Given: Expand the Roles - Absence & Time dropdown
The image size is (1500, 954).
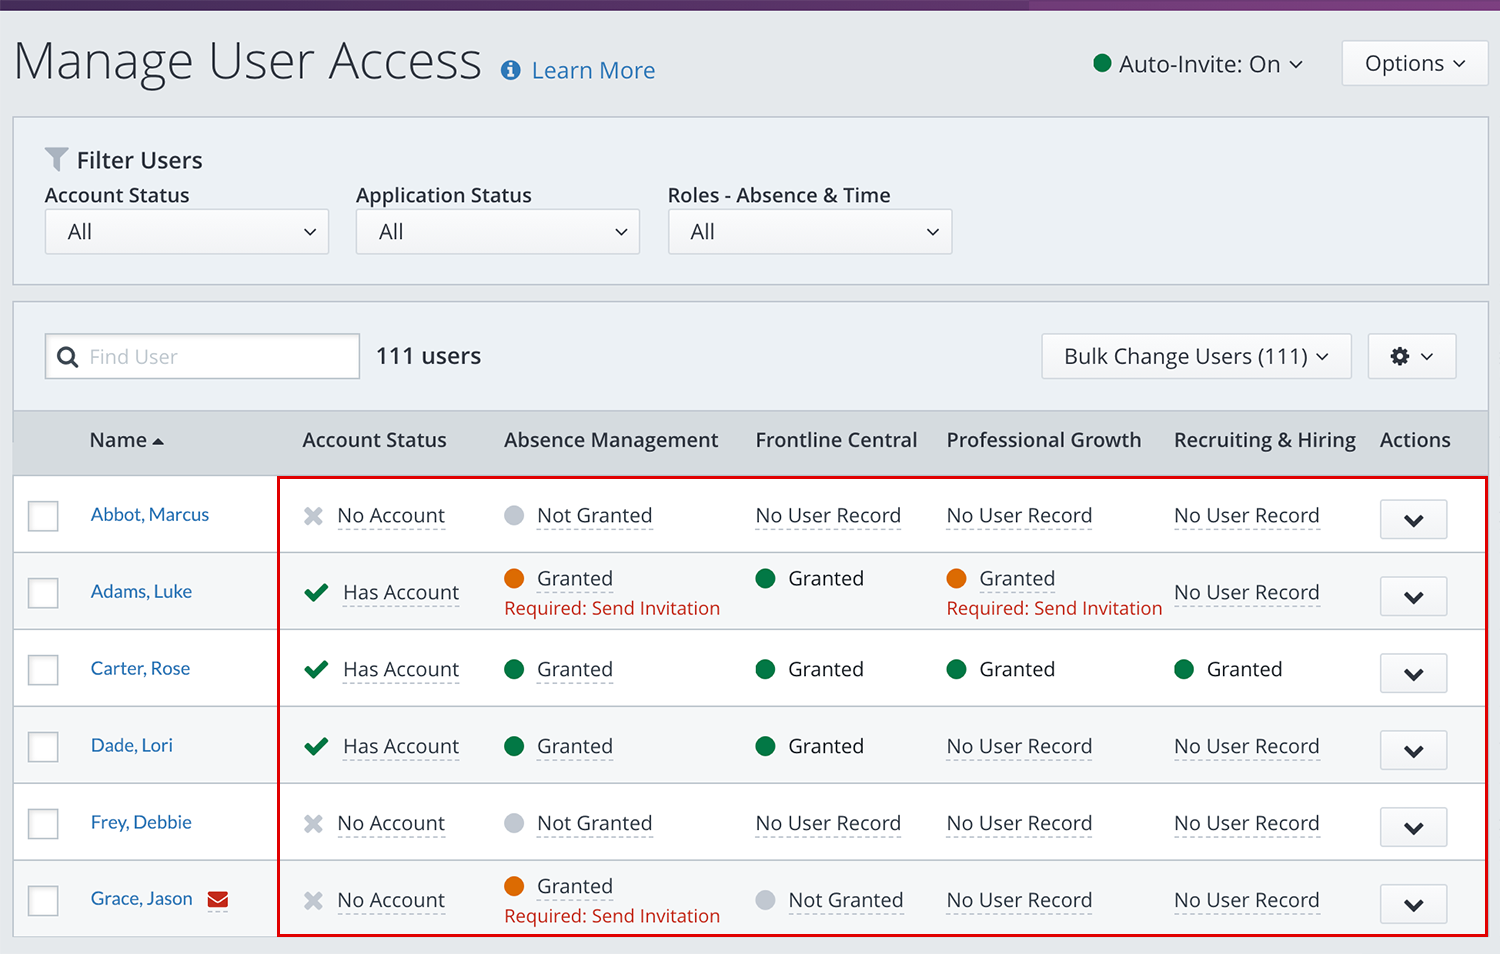Looking at the screenshot, I should tap(809, 232).
